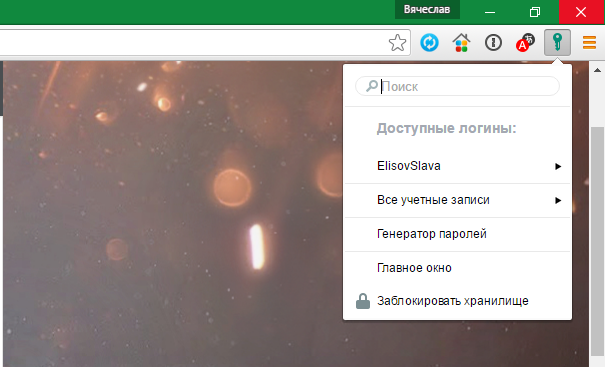Image resolution: width=605 pixels, height=367 pixels.
Task: Expand arrow next to Все учетные записи
Action: point(558,200)
